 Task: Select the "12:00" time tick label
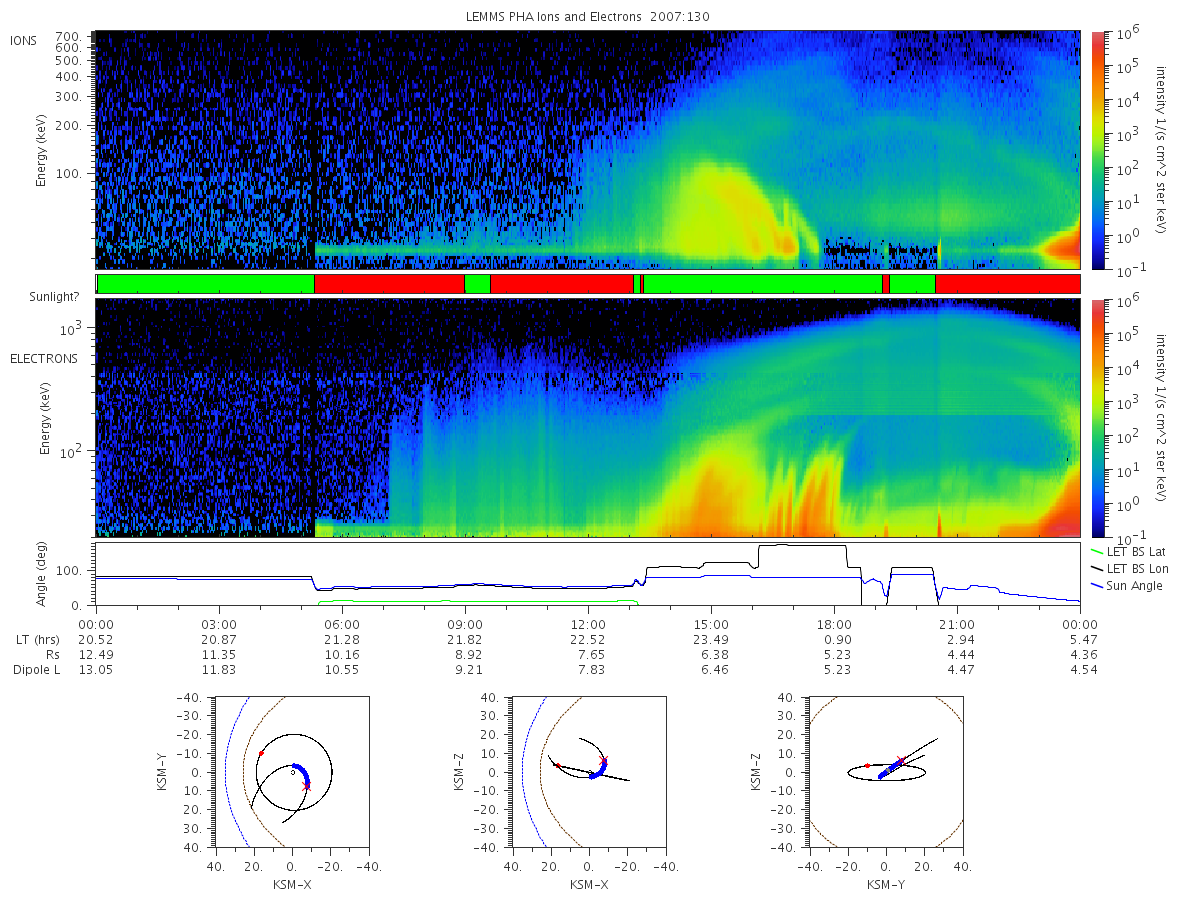pos(588,623)
